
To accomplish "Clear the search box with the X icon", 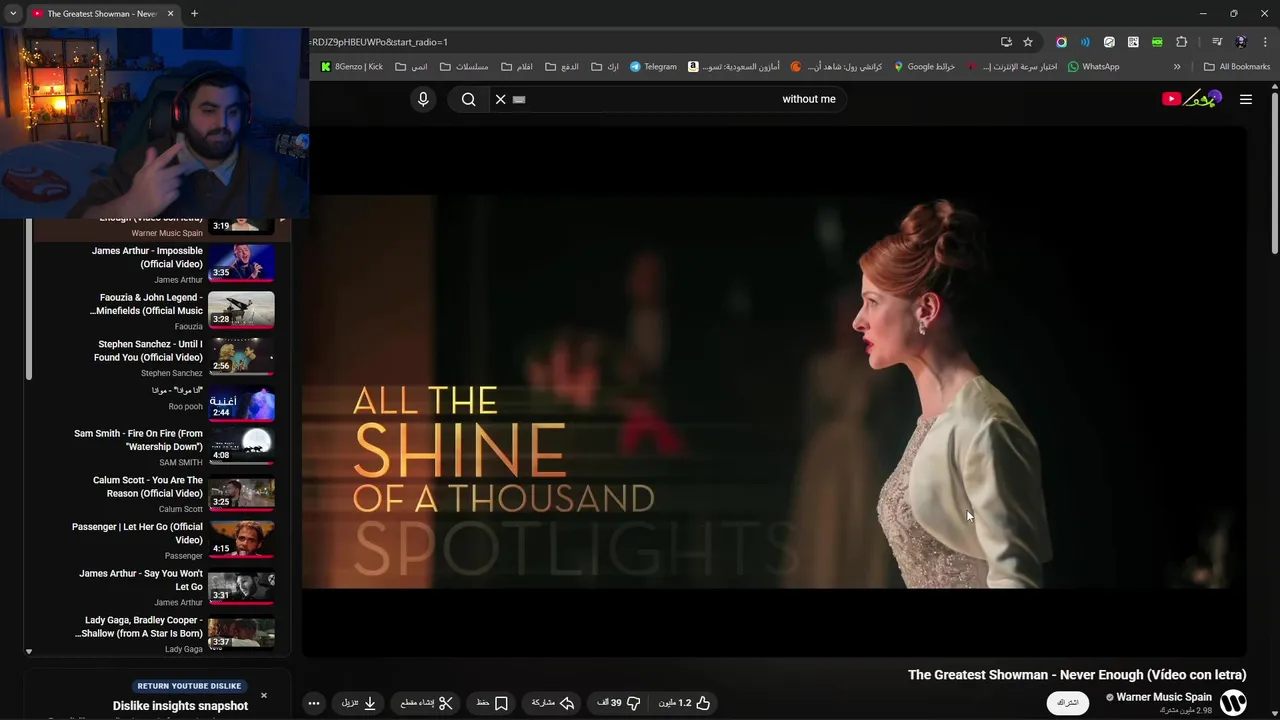I will click(501, 99).
